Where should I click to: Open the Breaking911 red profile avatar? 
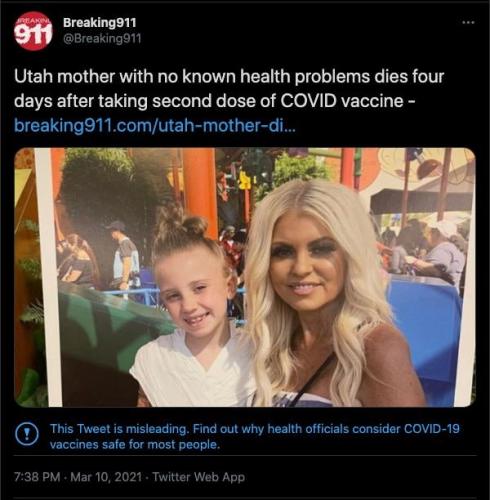point(33,31)
